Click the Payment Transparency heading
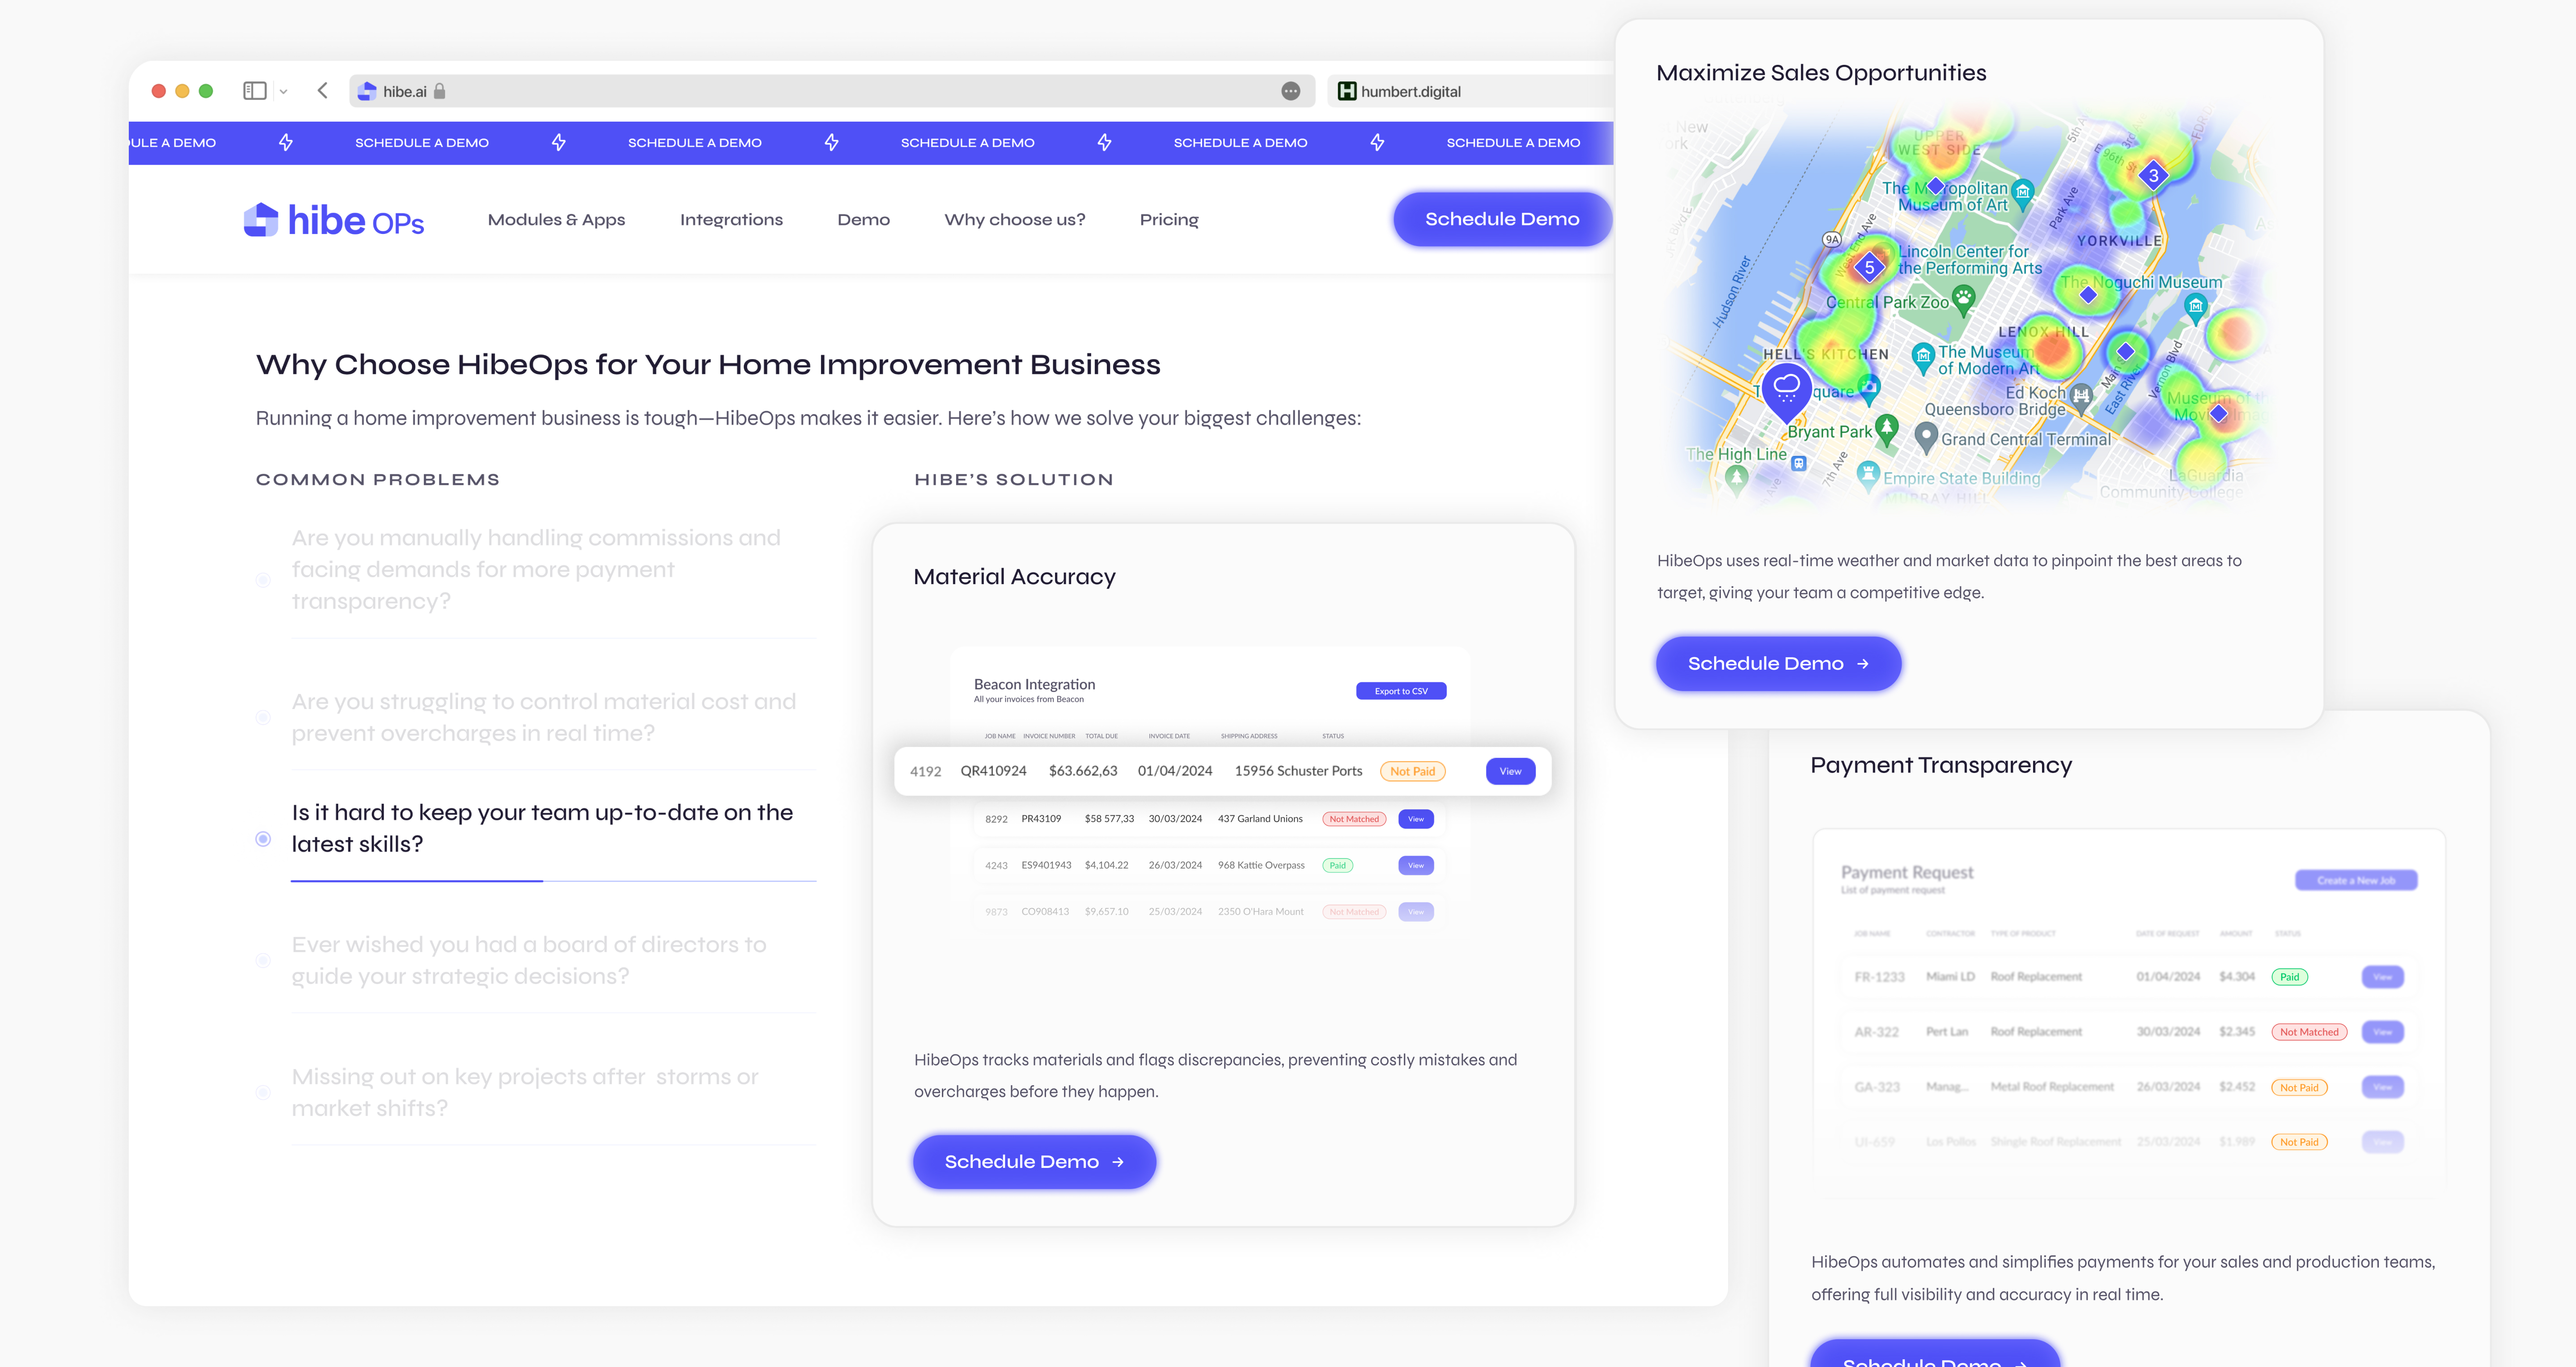 (1940, 765)
